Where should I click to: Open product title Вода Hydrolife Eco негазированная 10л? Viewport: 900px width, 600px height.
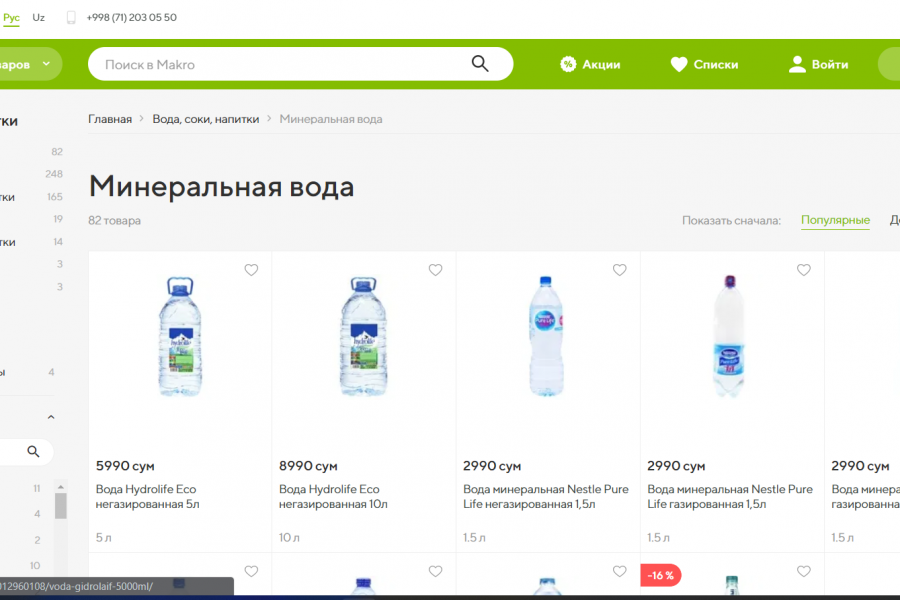point(333,497)
